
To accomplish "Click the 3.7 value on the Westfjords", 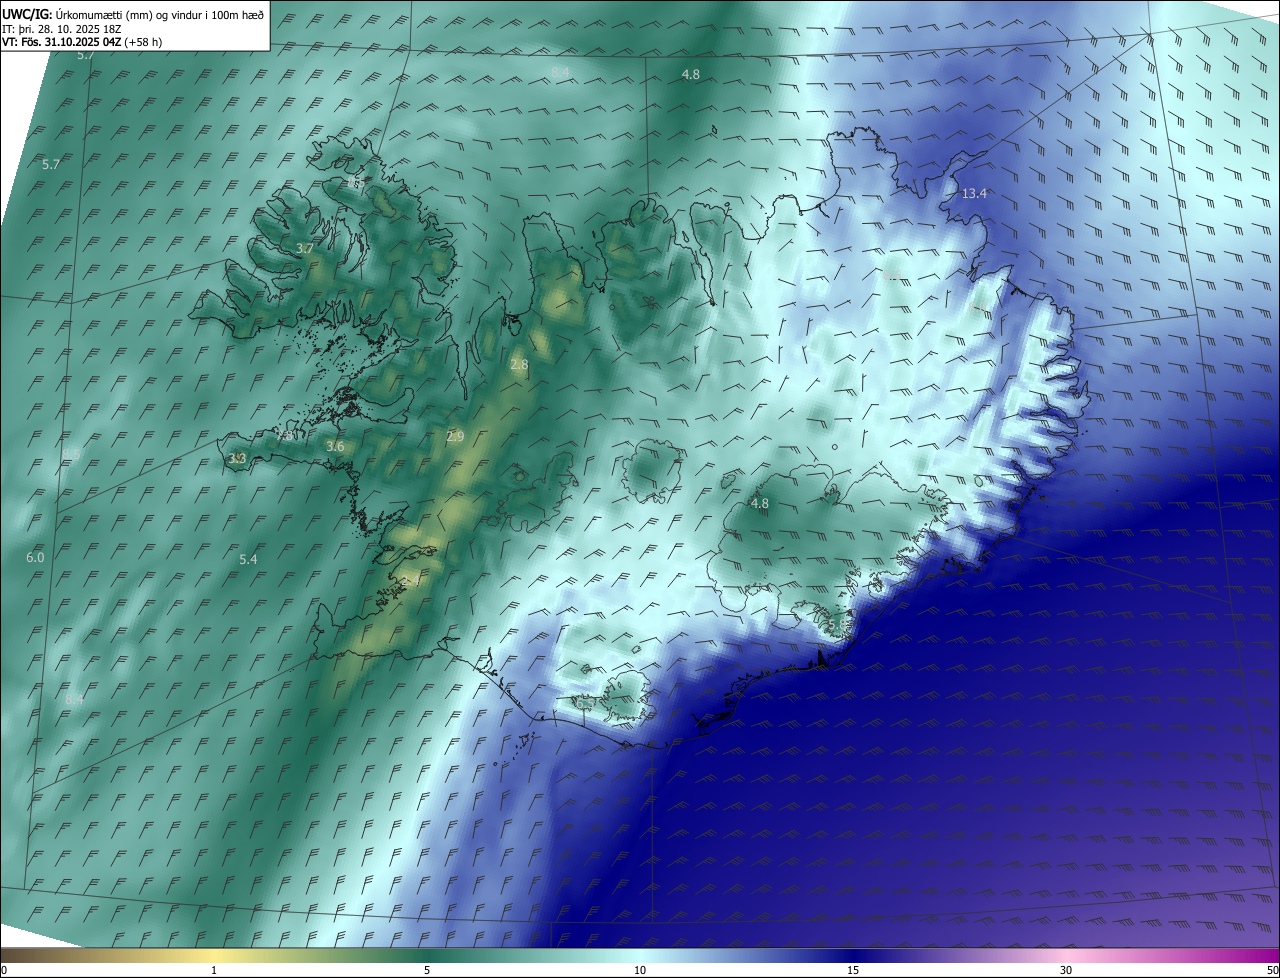I will [x=305, y=248].
